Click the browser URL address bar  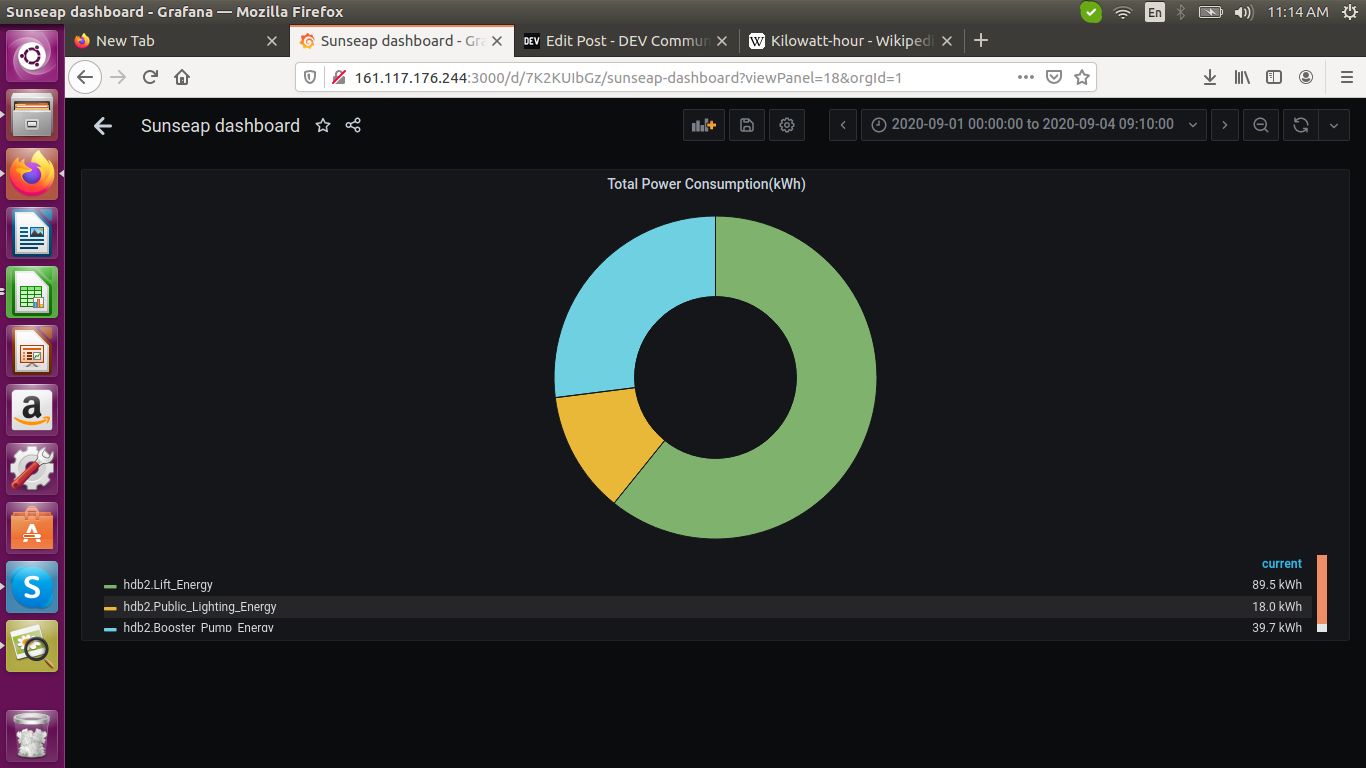[x=680, y=77]
